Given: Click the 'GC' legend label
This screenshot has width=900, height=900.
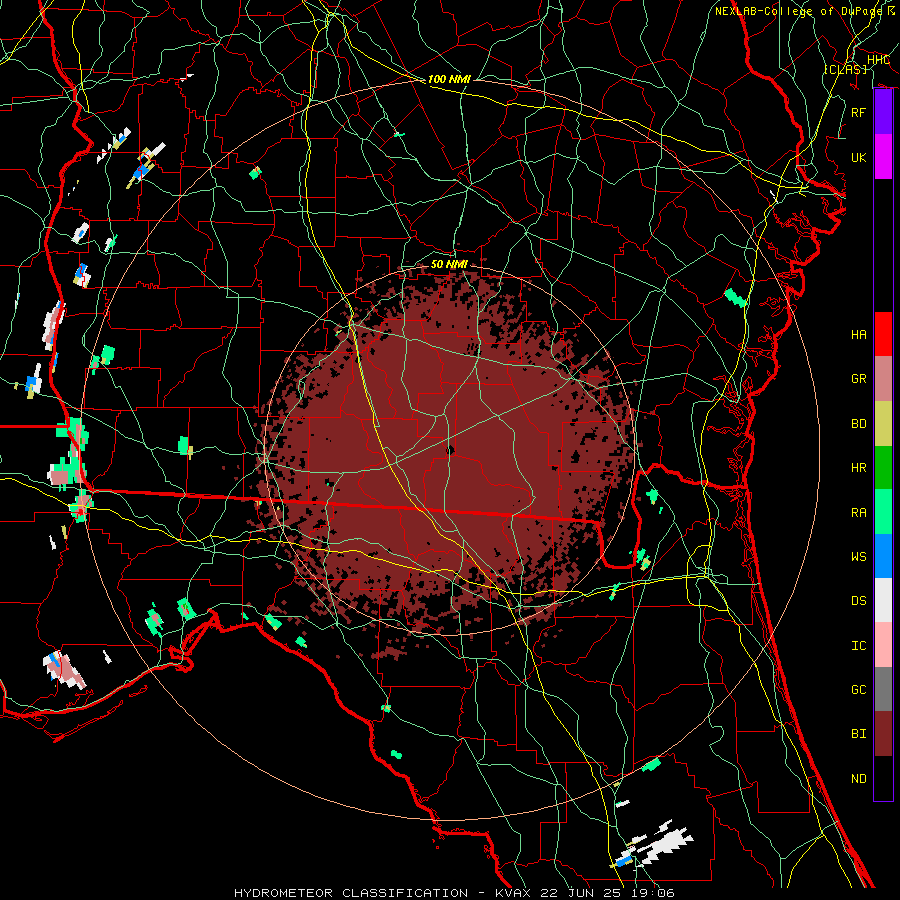Looking at the screenshot, I should [x=859, y=690].
